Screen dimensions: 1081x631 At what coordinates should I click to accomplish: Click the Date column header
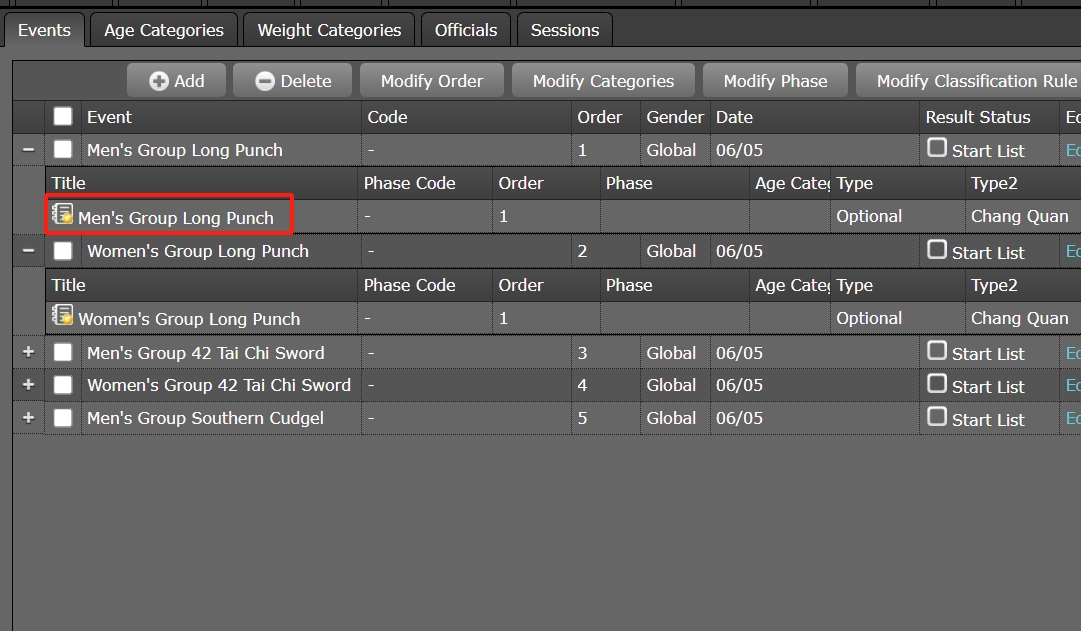point(734,117)
